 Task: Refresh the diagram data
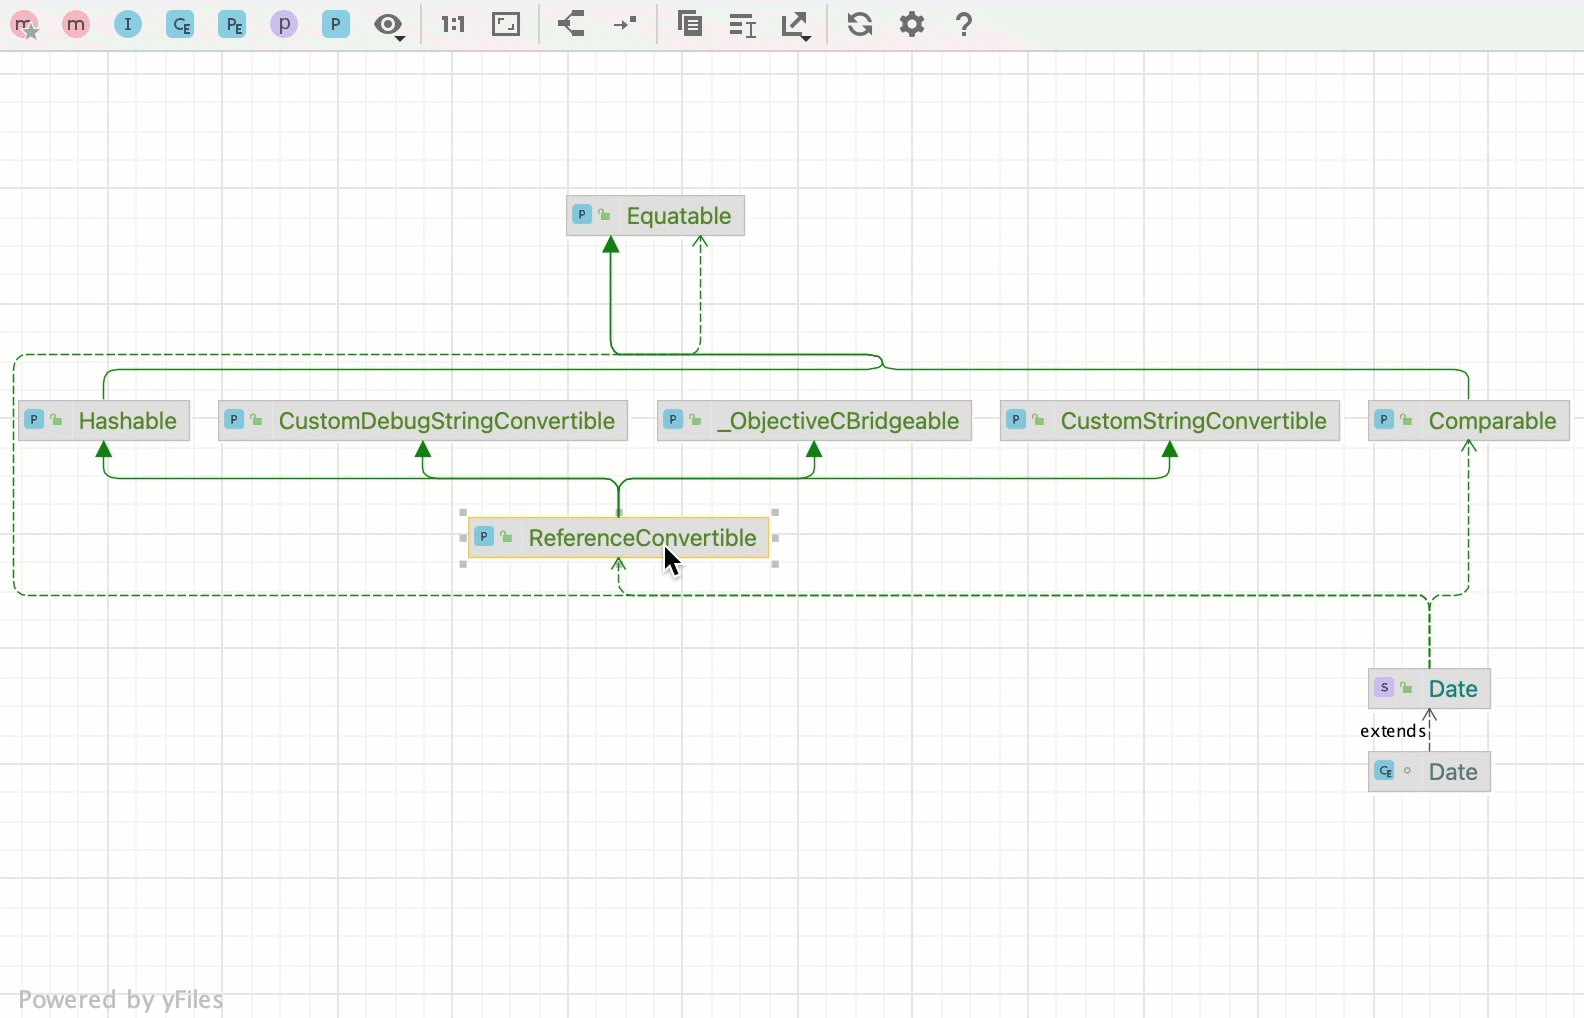click(x=860, y=24)
